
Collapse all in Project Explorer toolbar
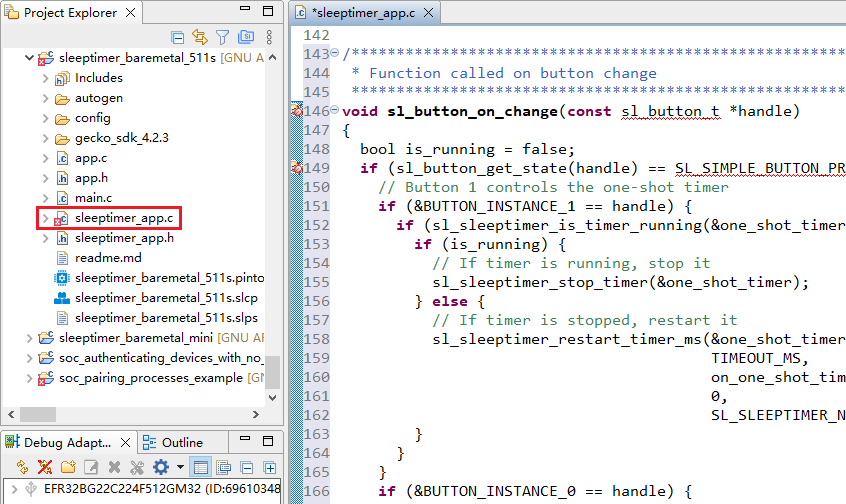(178, 37)
